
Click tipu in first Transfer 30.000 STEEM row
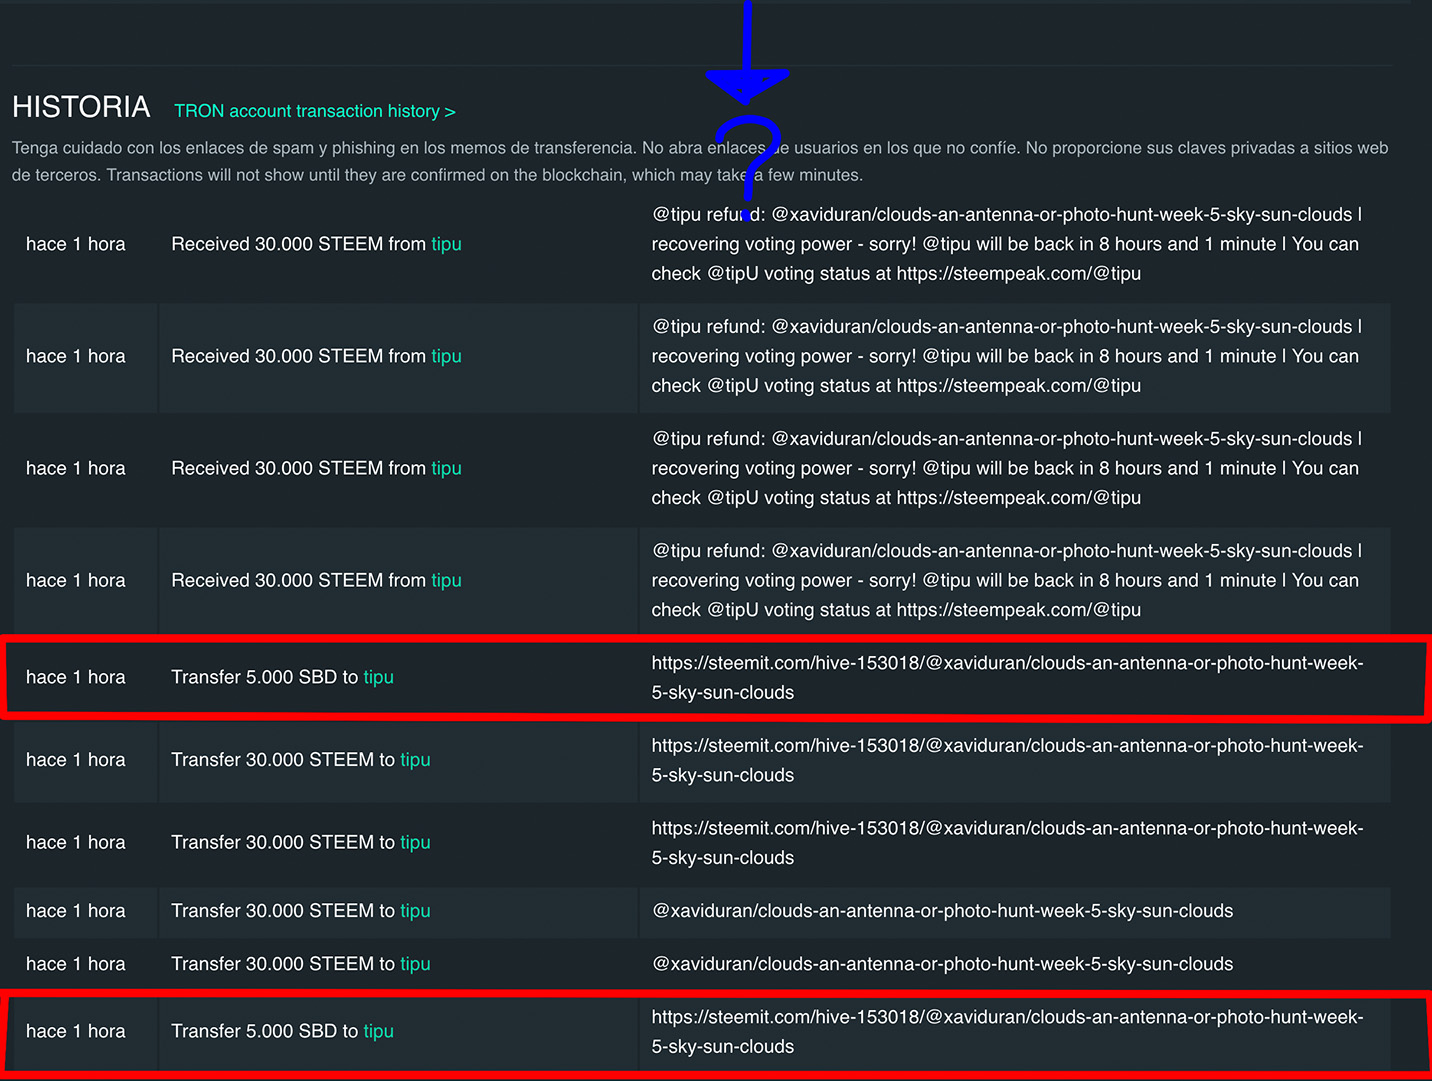tap(415, 760)
